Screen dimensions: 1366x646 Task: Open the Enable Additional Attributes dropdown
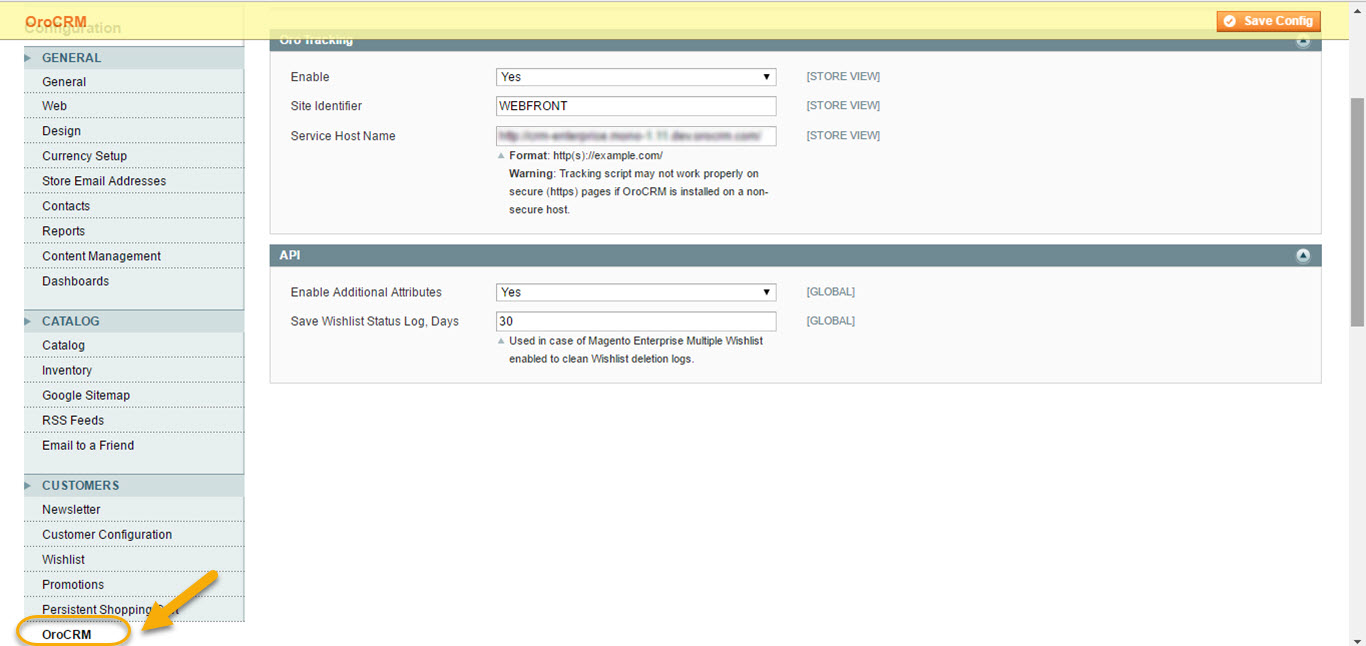click(x=636, y=292)
